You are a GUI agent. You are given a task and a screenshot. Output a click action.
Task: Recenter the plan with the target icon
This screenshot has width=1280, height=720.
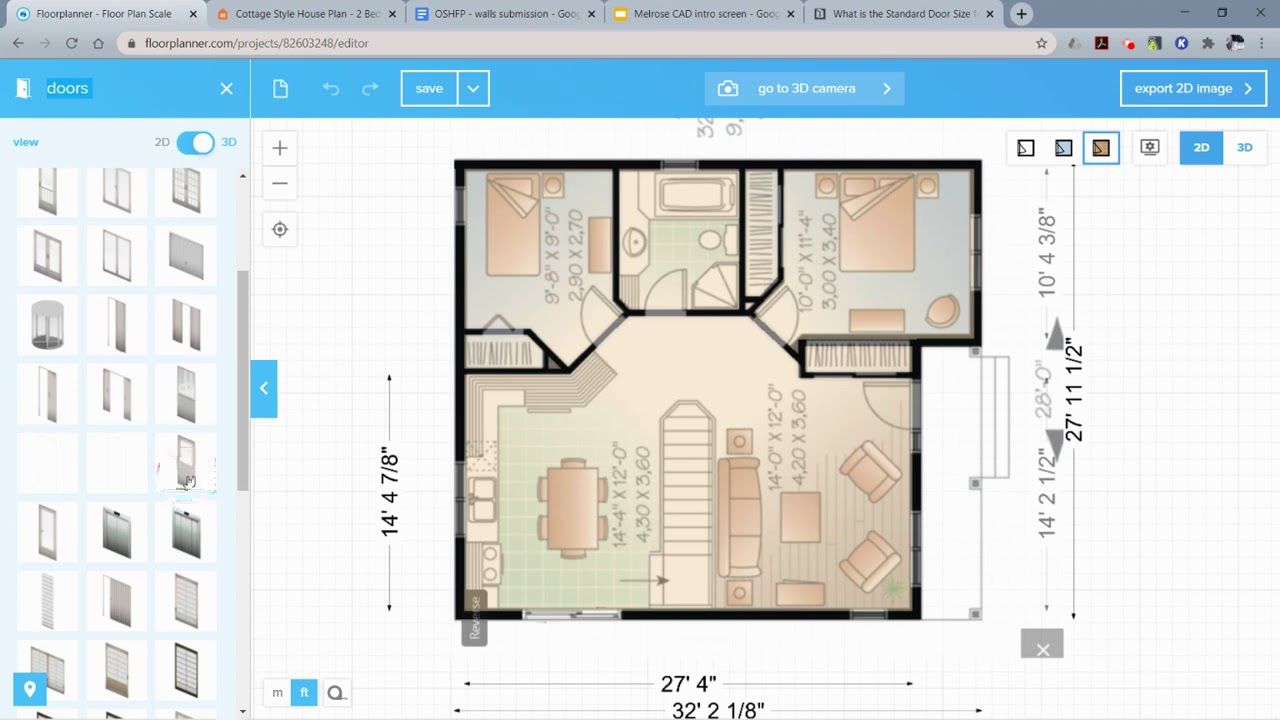click(x=280, y=229)
